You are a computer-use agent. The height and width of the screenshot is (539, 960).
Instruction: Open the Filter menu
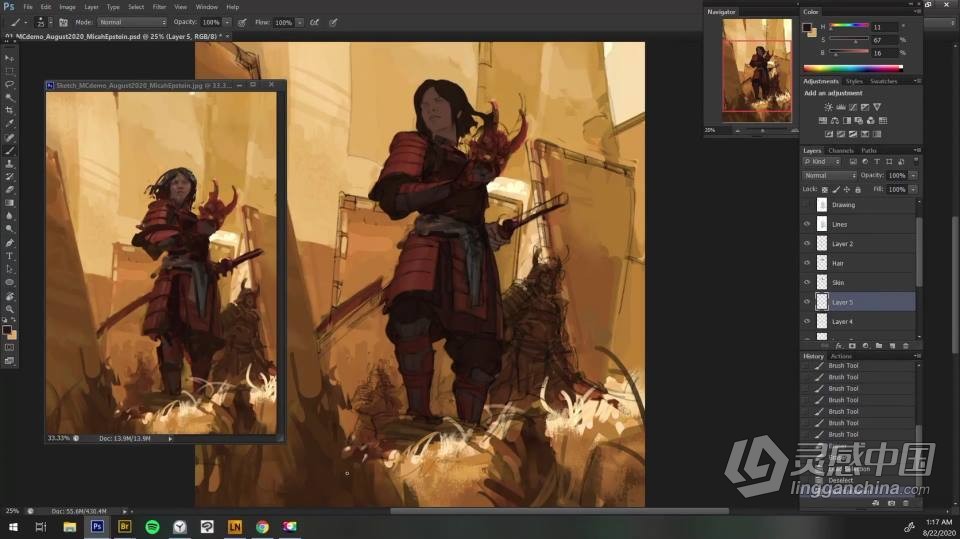[x=159, y=7]
